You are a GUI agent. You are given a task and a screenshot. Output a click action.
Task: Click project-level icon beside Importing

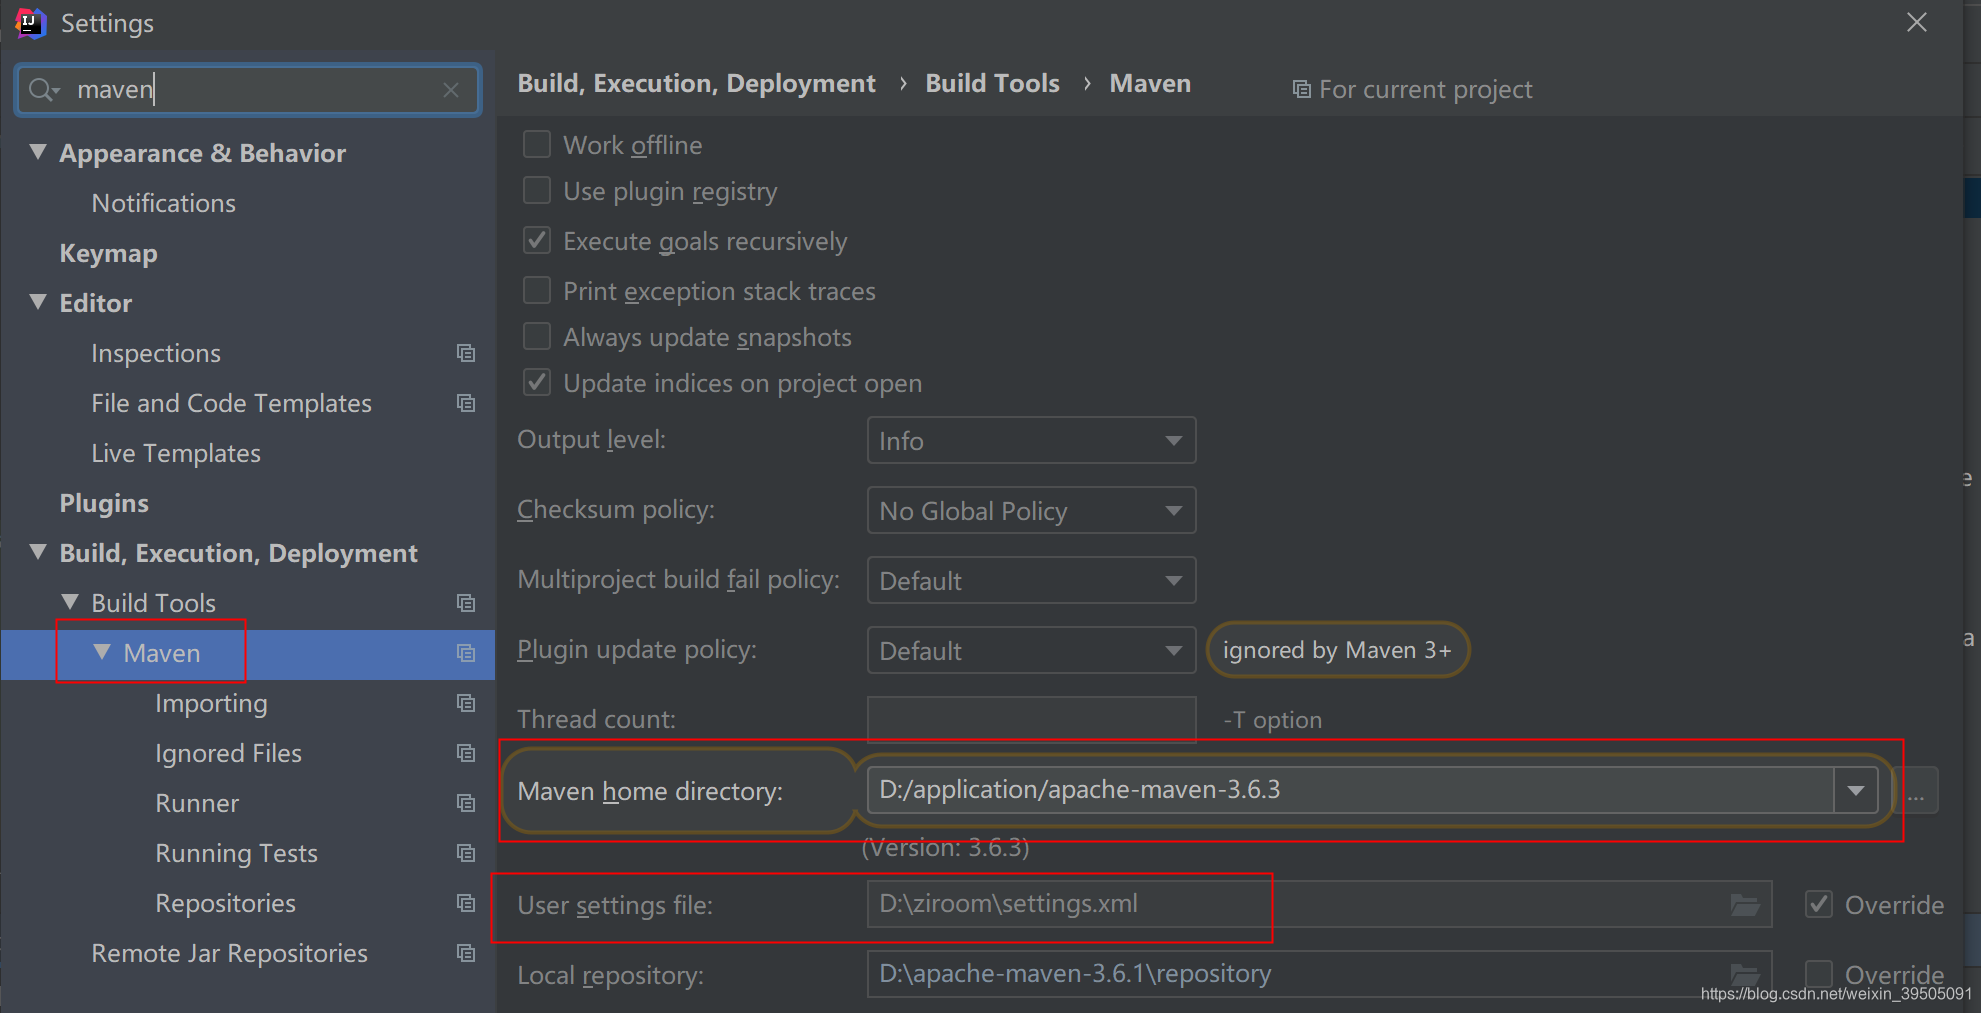pos(466,703)
